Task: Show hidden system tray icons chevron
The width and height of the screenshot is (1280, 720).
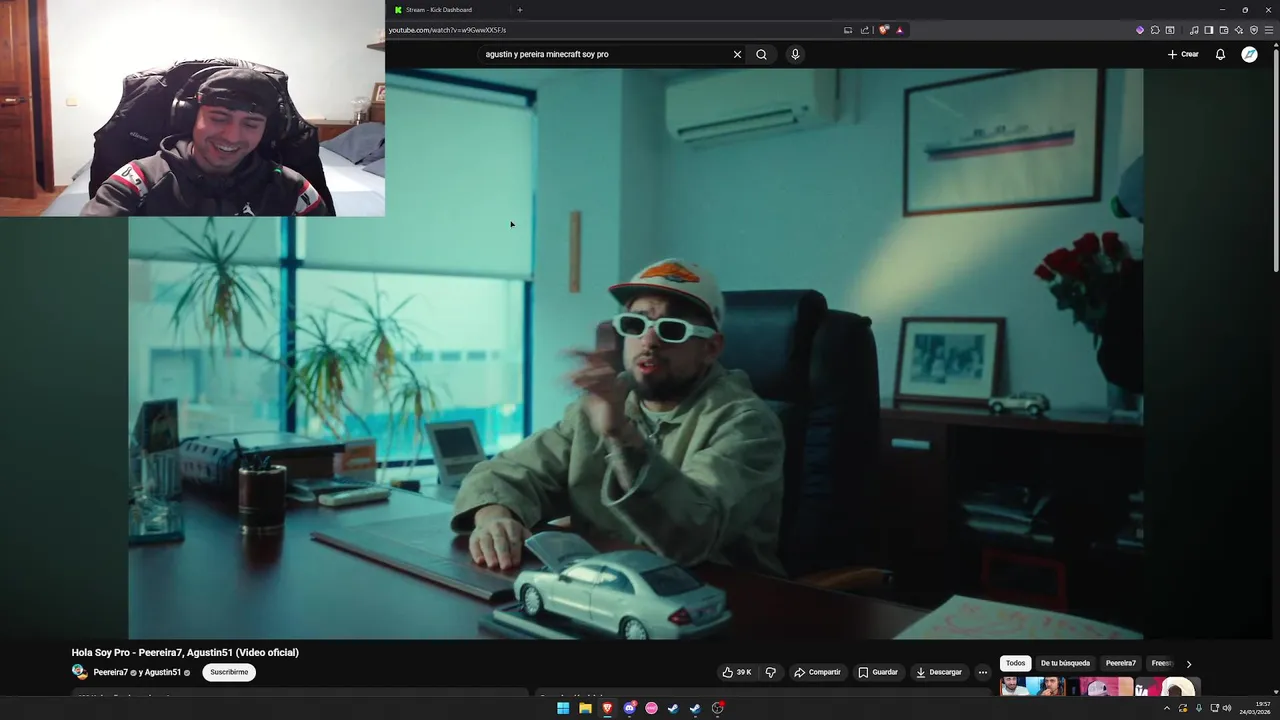Action: coord(1166,708)
